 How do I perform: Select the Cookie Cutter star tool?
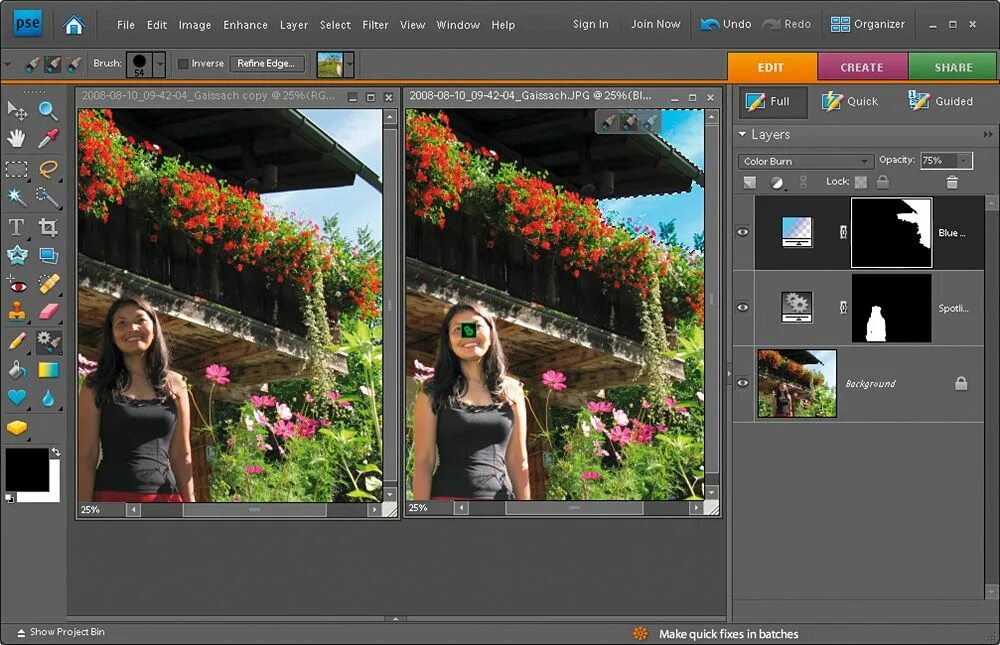(17, 255)
